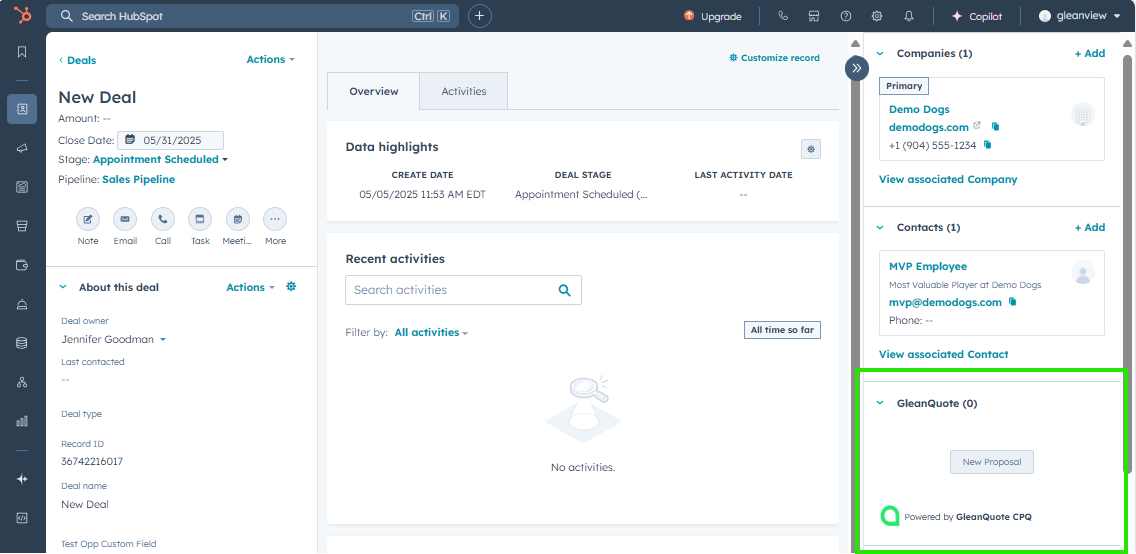
Task: Open the Commerce wallet sidebar icon
Action: 22,265
